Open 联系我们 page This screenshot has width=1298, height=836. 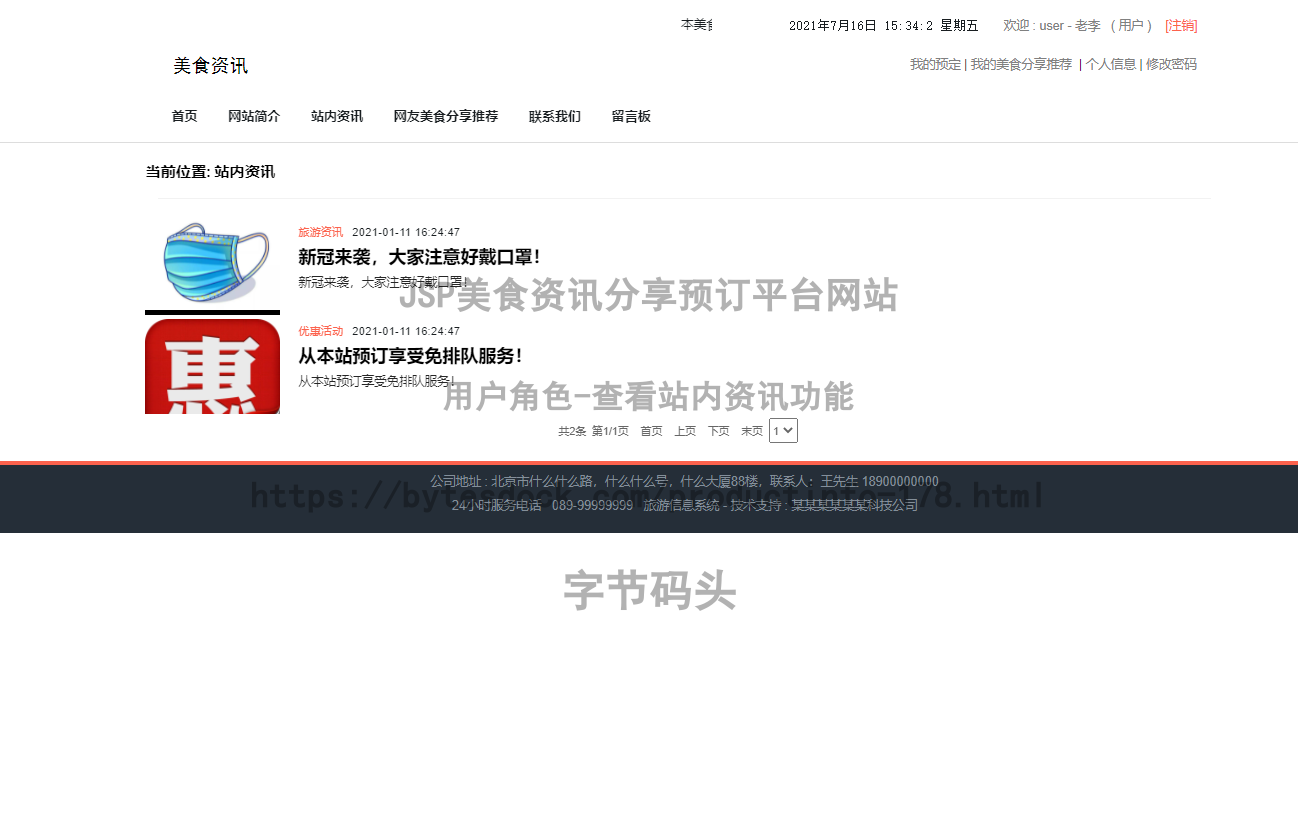pyautogui.click(x=555, y=116)
